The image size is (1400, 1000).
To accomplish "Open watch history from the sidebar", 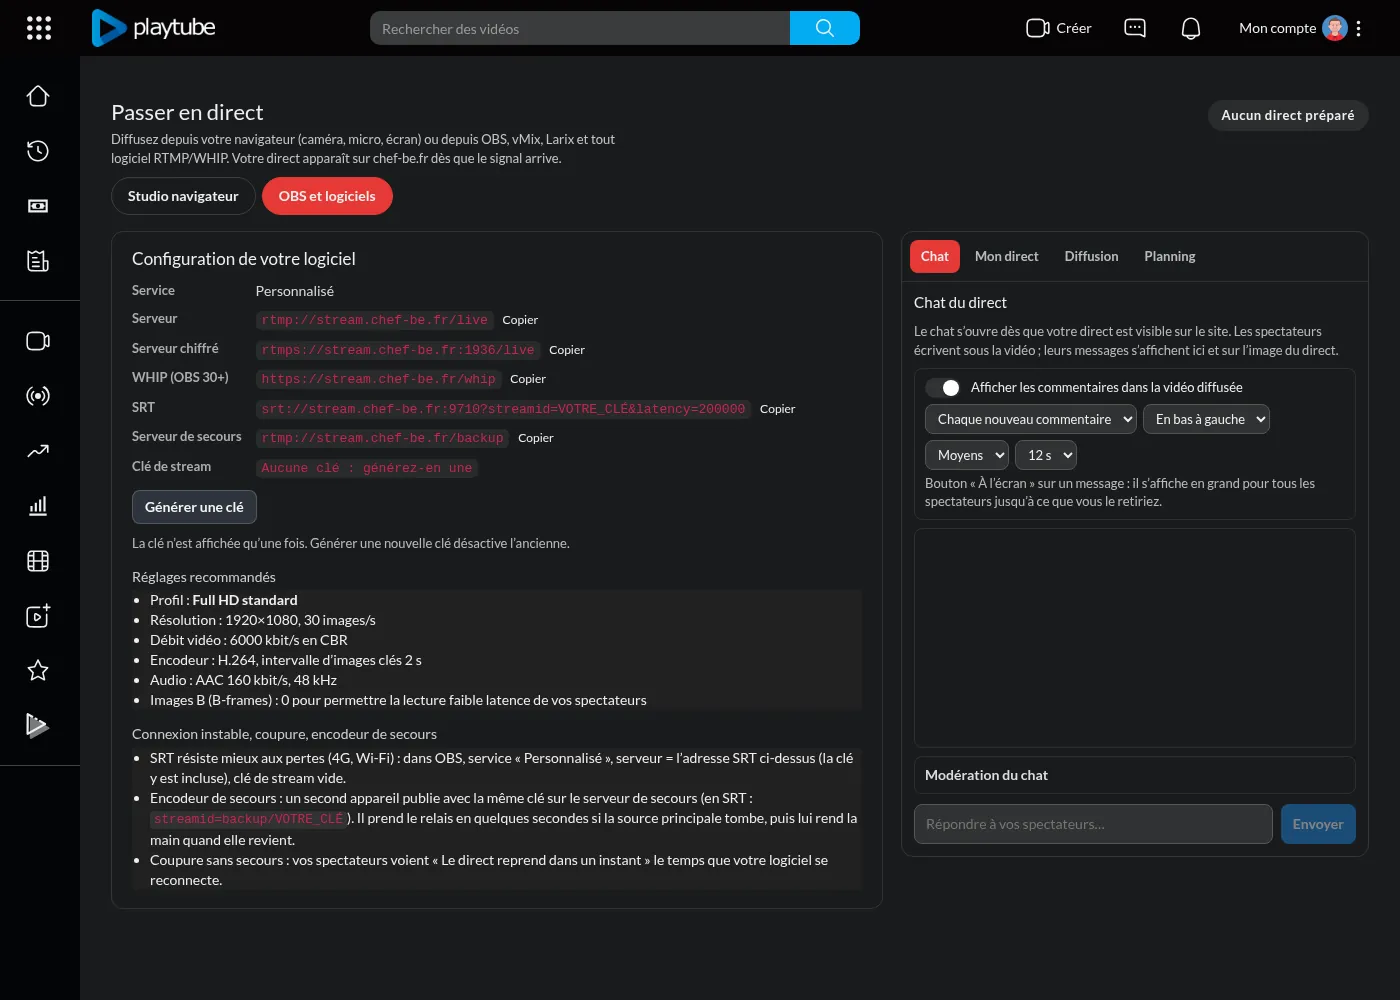I will pyautogui.click(x=38, y=151).
